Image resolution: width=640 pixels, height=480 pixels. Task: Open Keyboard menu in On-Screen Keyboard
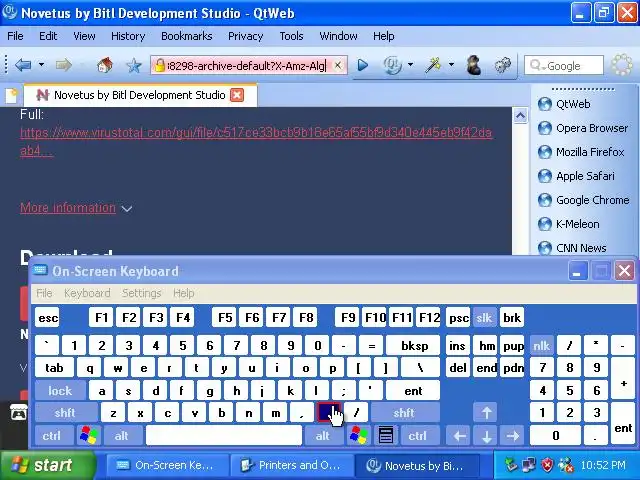[87, 293]
